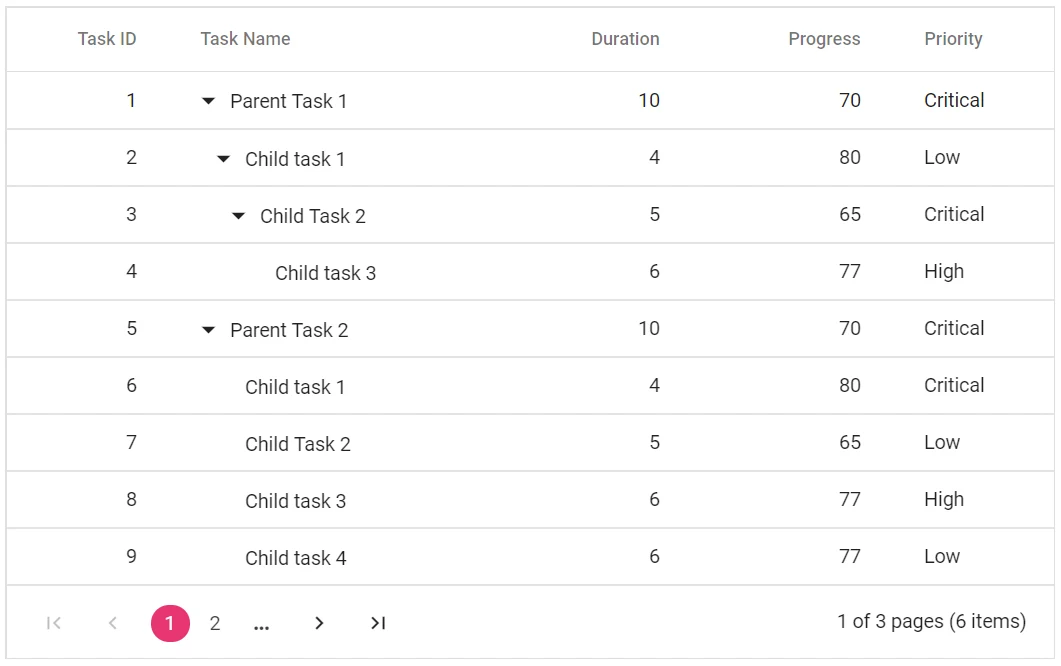The width and height of the screenshot is (1061, 666).
Task: Click the pager ellipsis to reveal more pages
Action: [261, 622]
